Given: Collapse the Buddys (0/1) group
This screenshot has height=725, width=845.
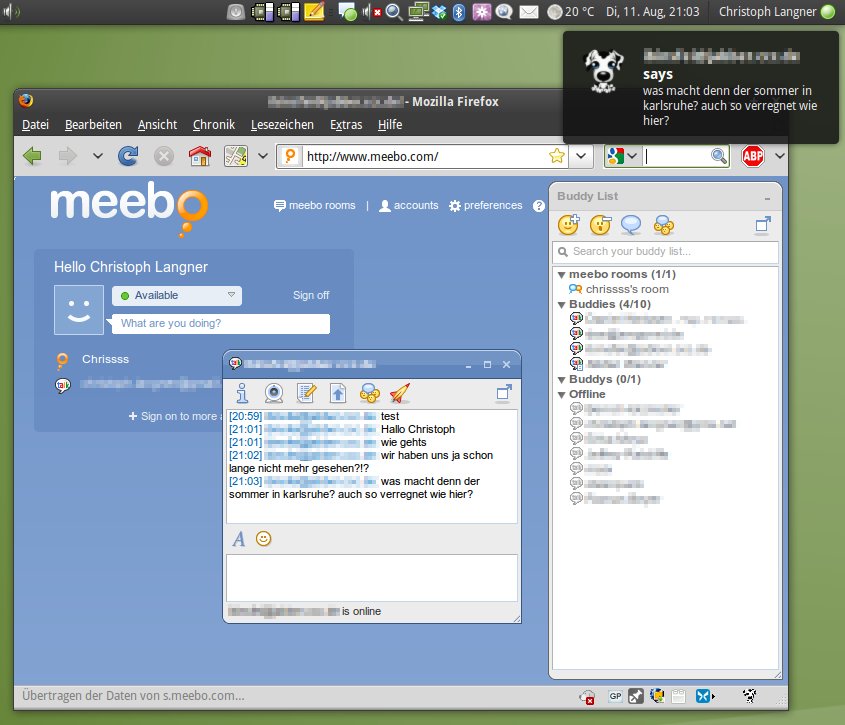Looking at the screenshot, I should coord(562,380).
